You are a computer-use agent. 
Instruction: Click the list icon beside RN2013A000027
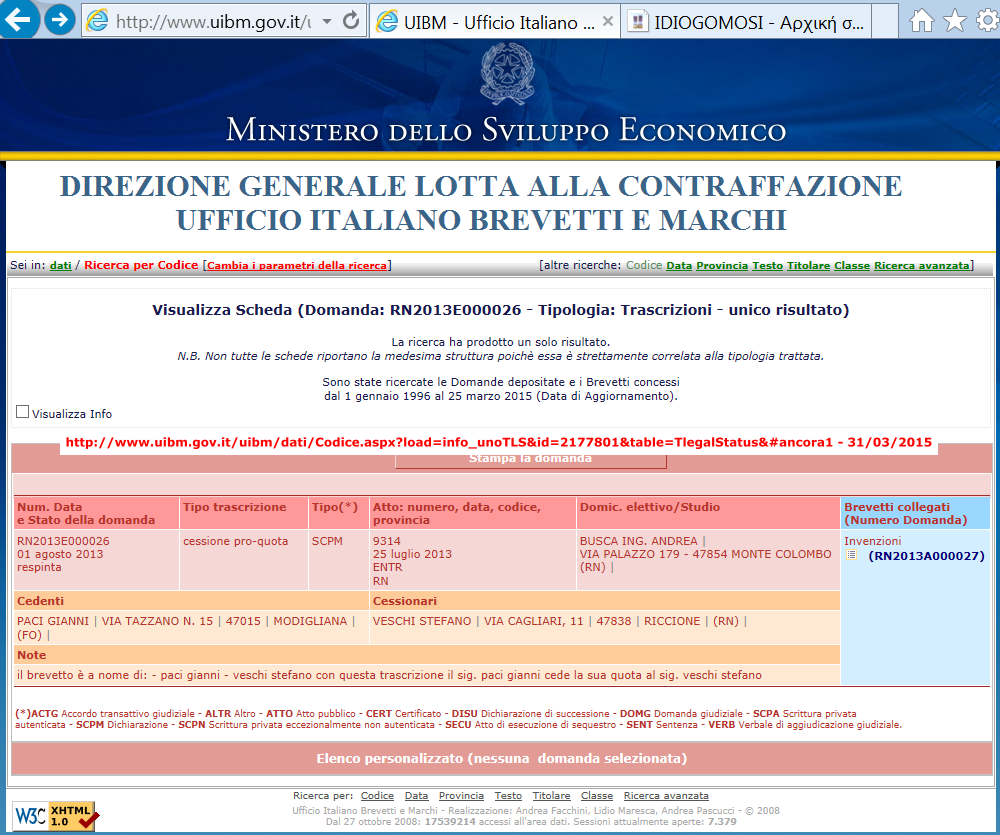(851, 556)
